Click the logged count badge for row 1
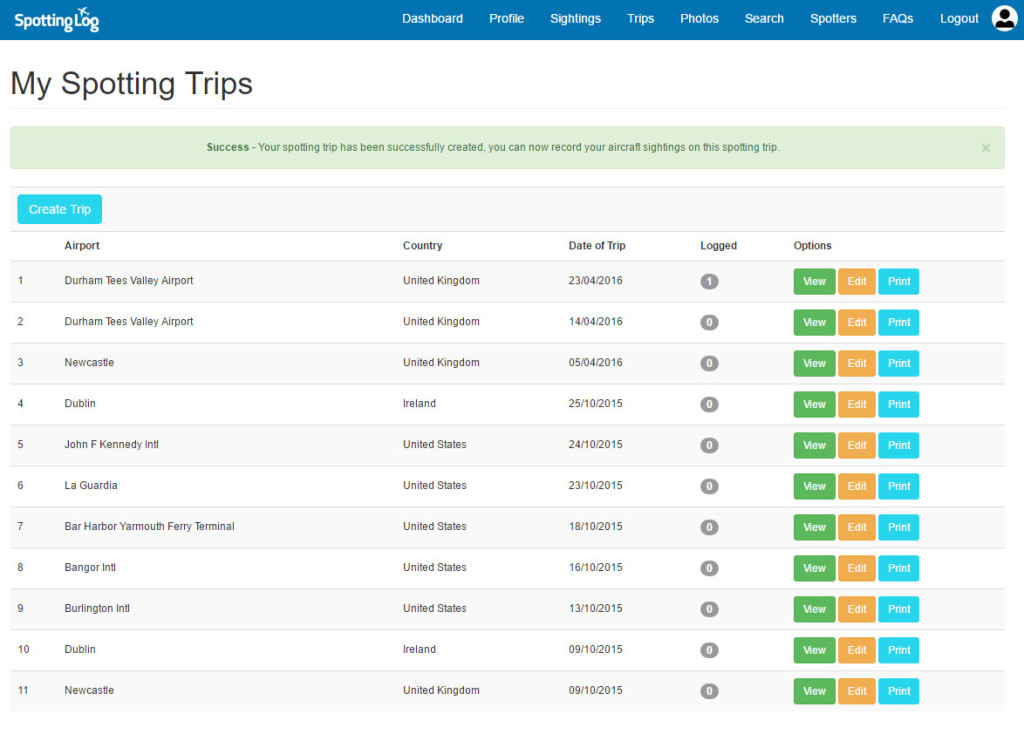The image size is (1024, 748). (709, 282)
